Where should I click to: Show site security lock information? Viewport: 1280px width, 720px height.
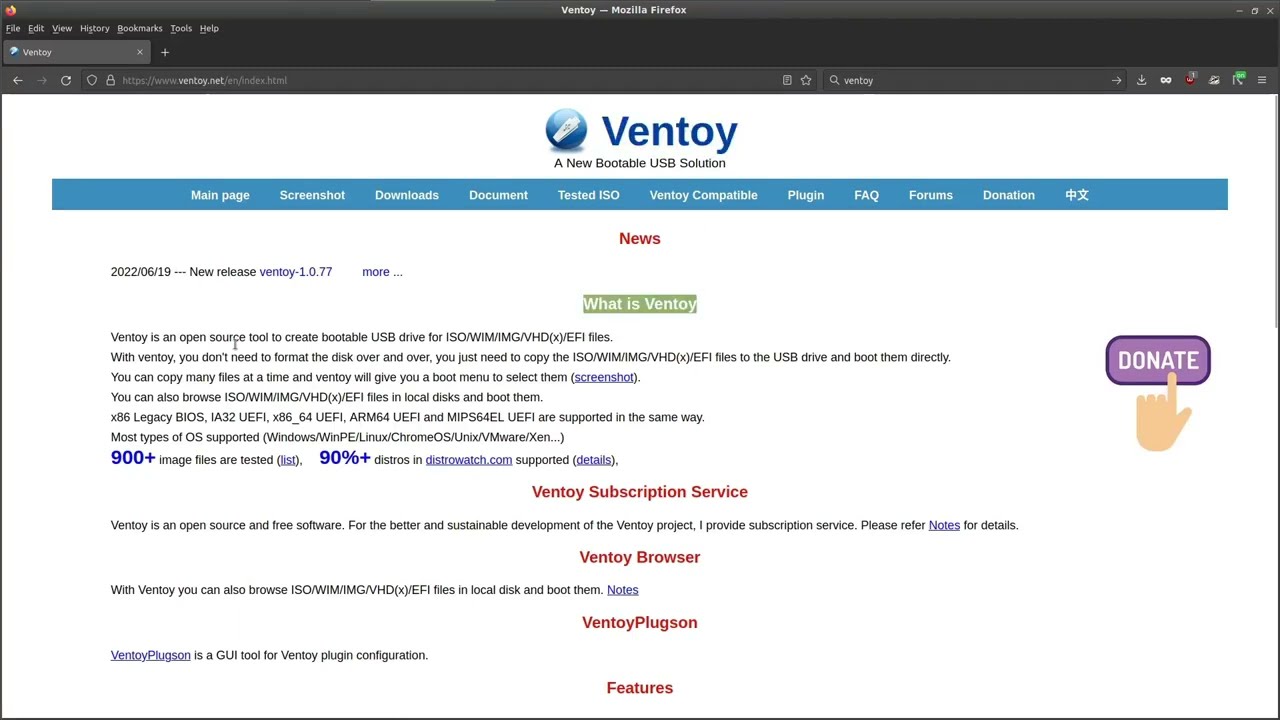110,80
